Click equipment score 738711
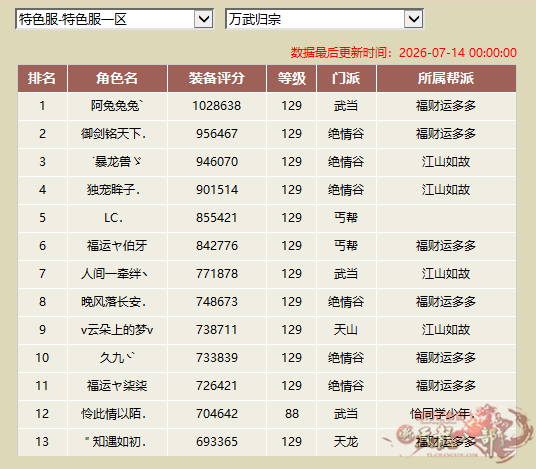Image resolution: width=536 pixels, height=469 pixels. click(216, 330)
